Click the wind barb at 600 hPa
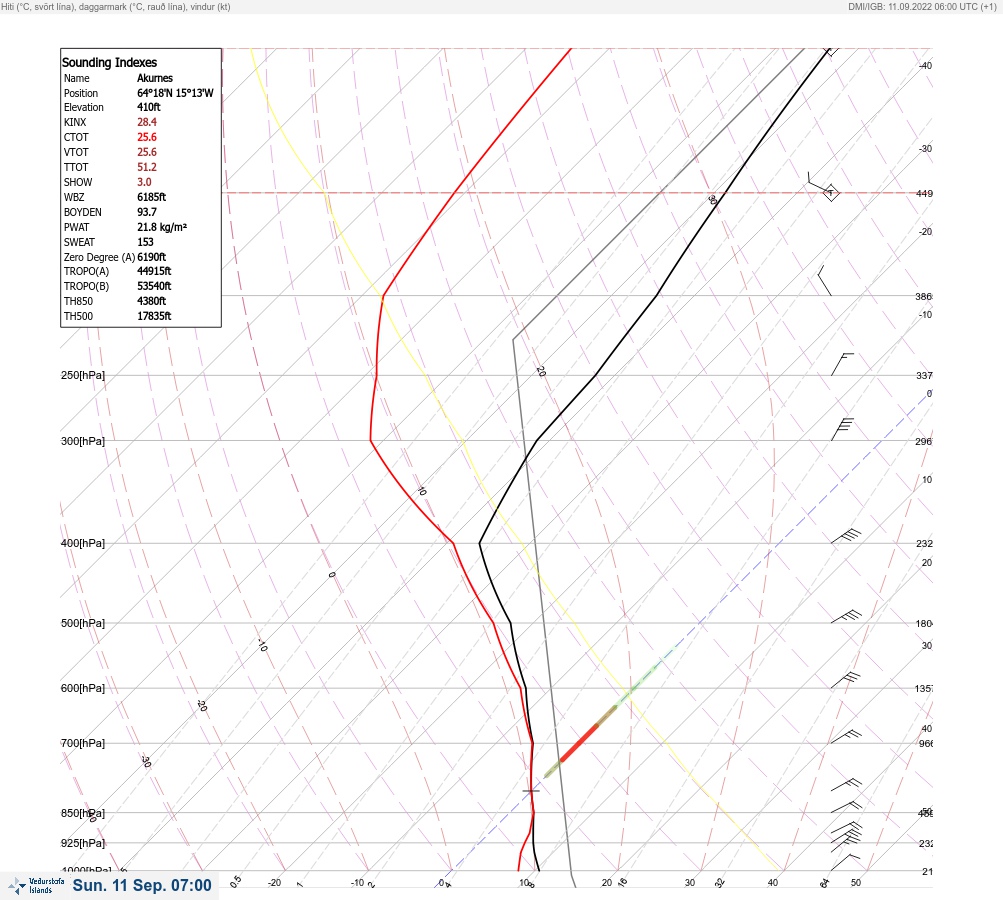The width and height of the screenshot is (1003, 900). tap(846, 680)
